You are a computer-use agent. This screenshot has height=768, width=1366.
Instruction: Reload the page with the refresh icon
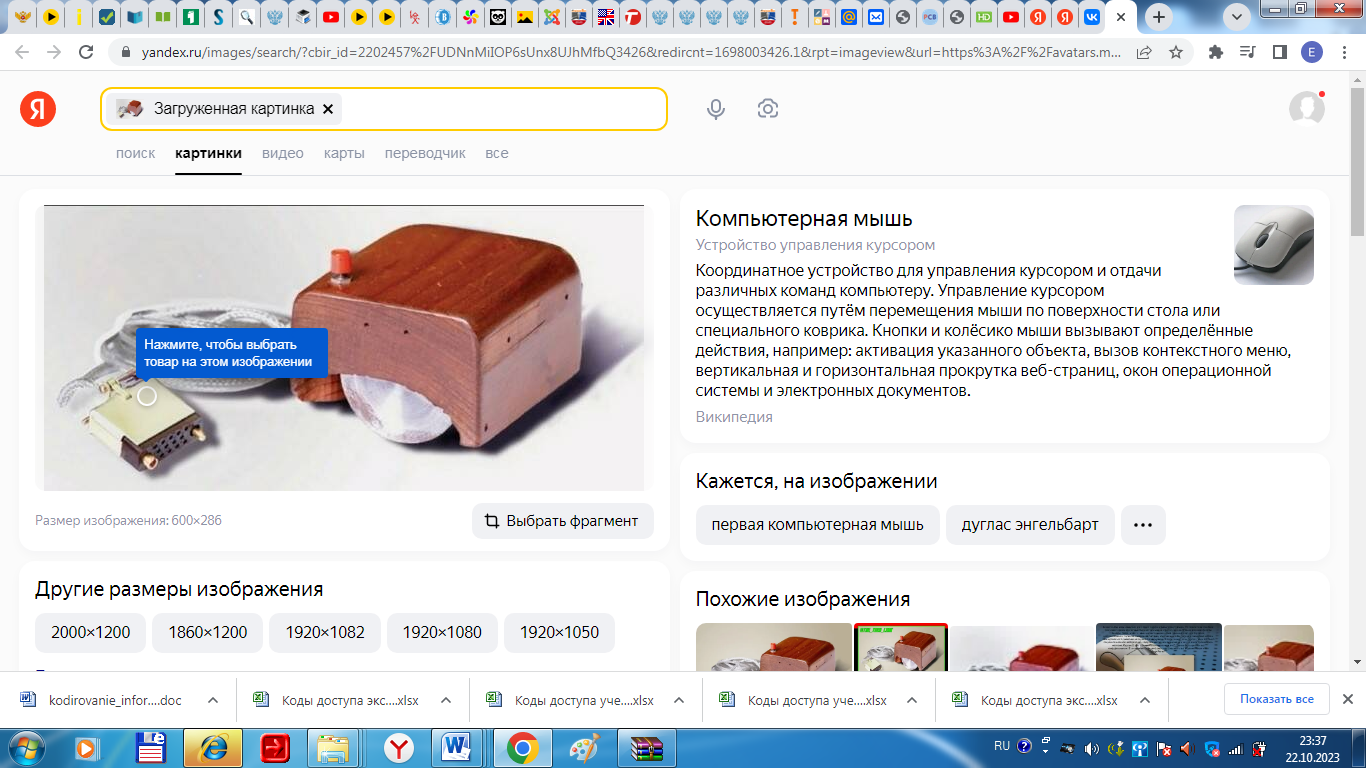point(87,52)
